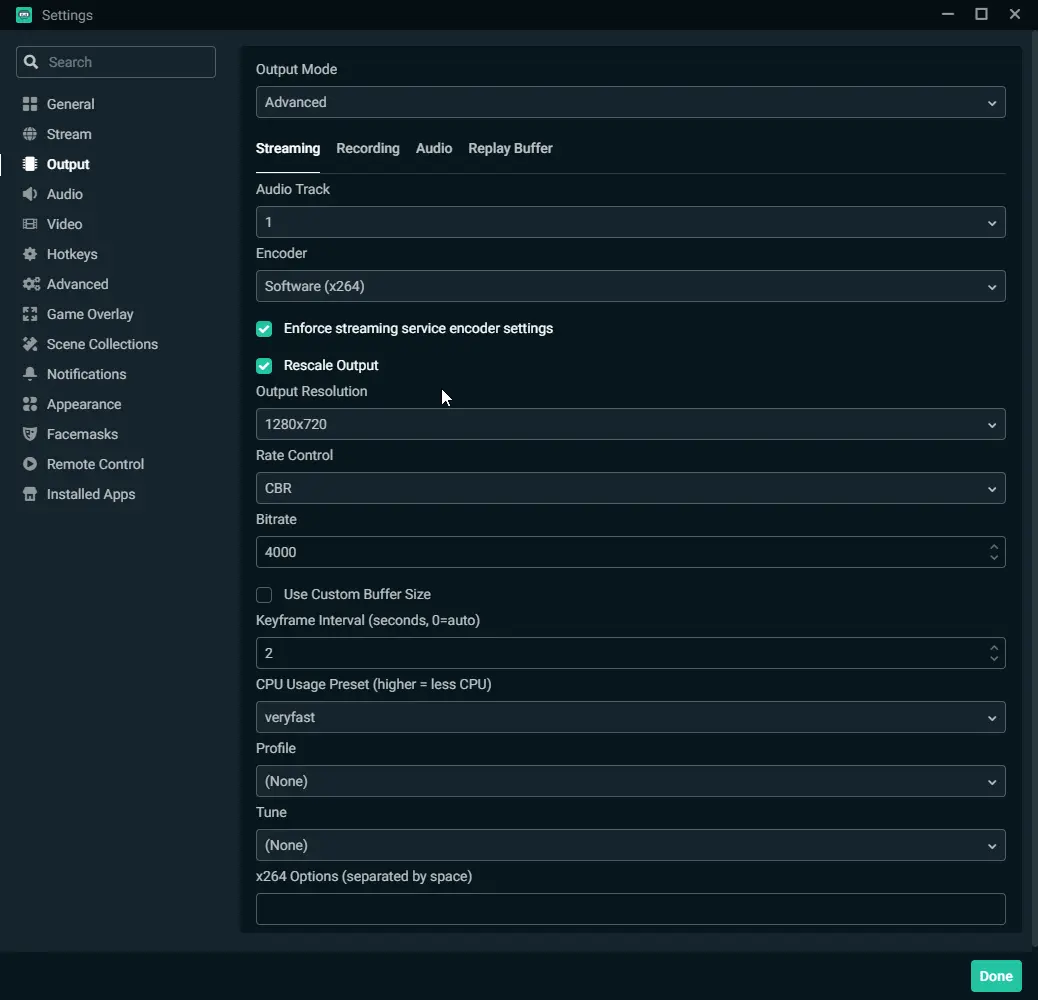This screenshot has height=1000, width=1038.
Task: Uncheck the Rescale Output option
Action: click(x=264, y=365)
